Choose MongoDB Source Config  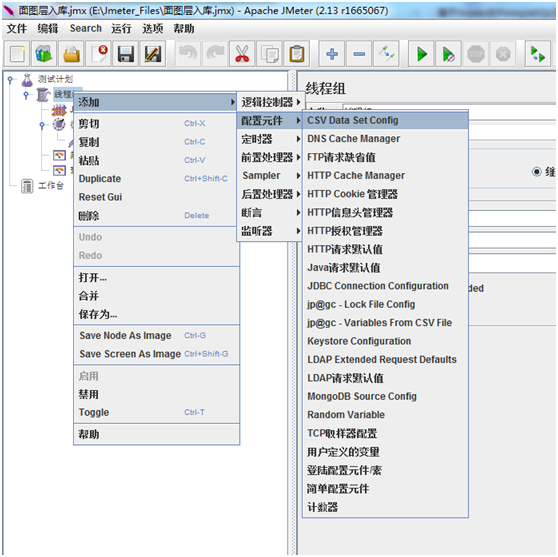(x=385, y=396)
